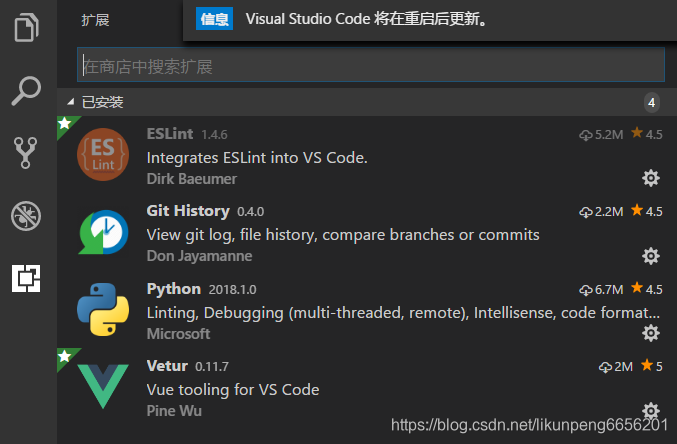Collapse the 已安装 installed section

click(x=71, y=102)
